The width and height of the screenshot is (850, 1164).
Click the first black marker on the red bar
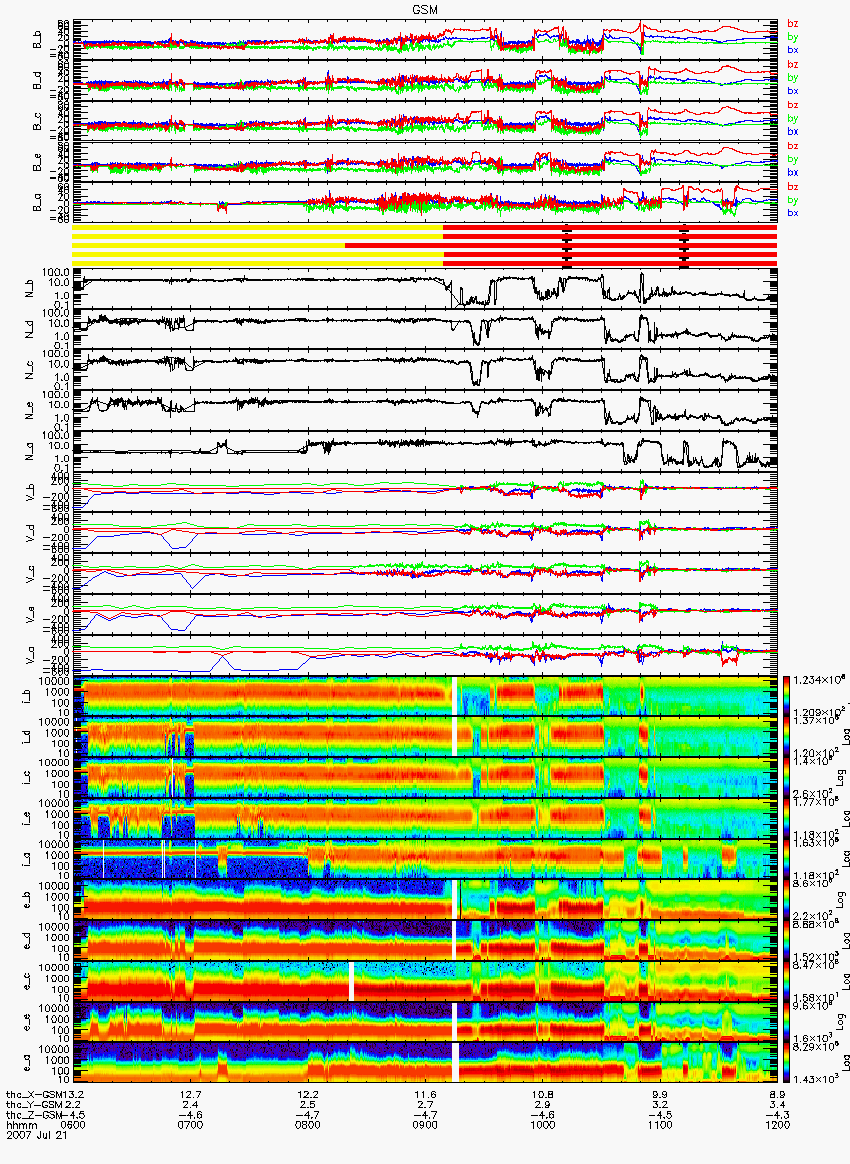click(567, 246)
